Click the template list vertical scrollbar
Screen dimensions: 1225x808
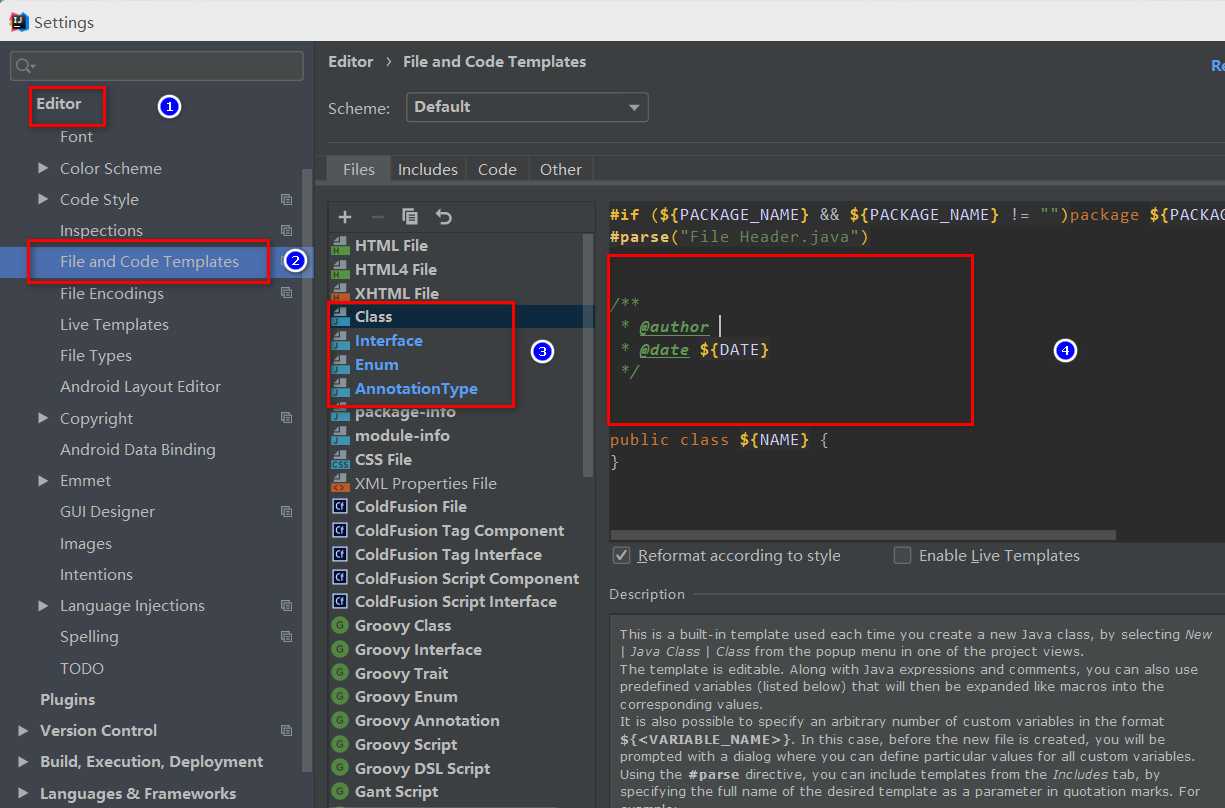pyautogui.click(x=588, y=355)
